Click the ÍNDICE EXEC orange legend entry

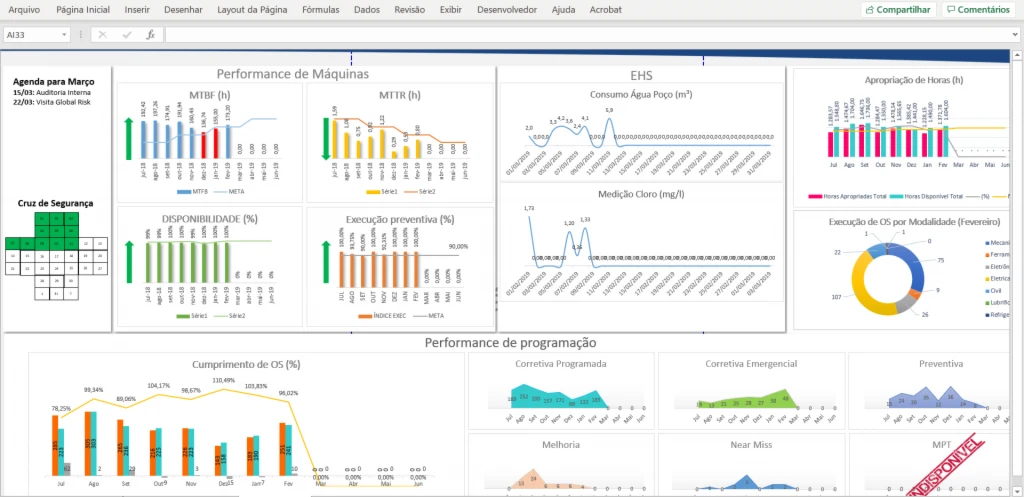tap(381, 316)
